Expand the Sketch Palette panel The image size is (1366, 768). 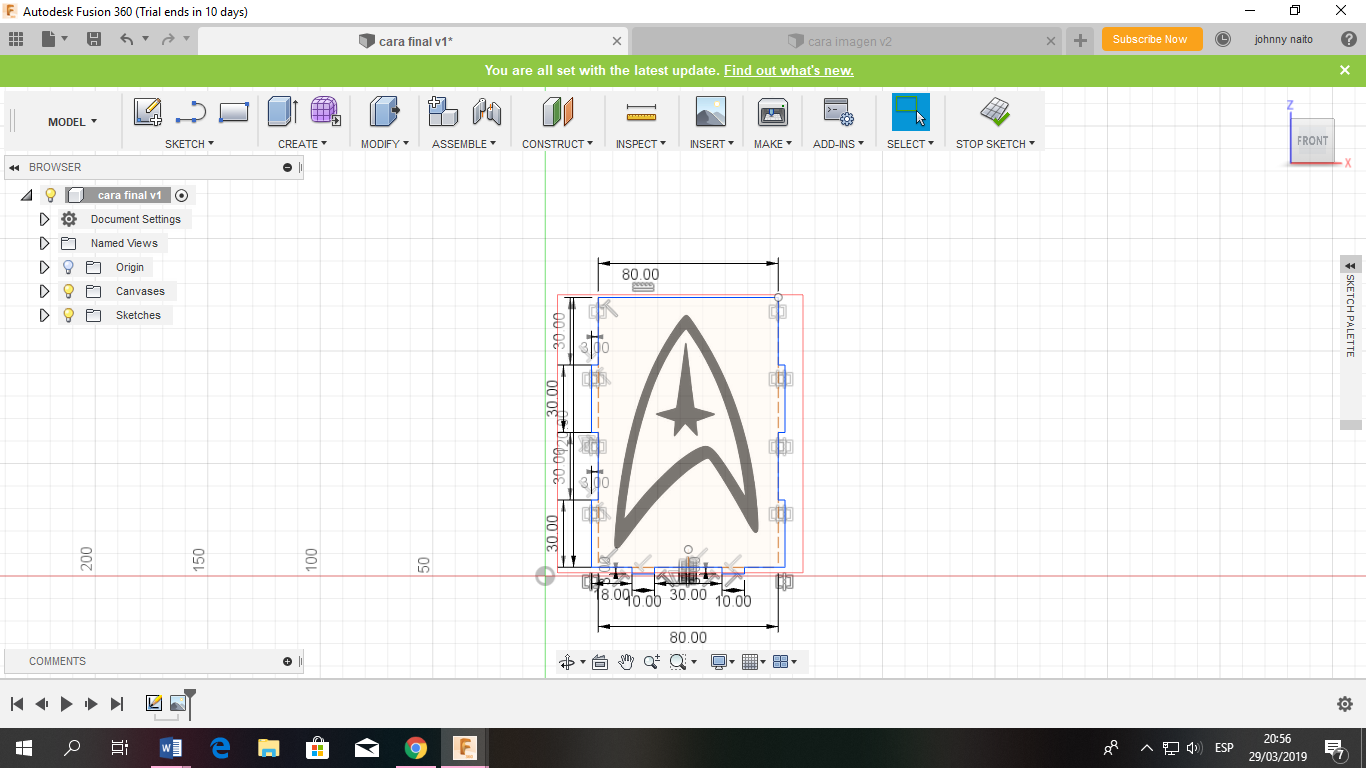click(x=1350, y=264)
